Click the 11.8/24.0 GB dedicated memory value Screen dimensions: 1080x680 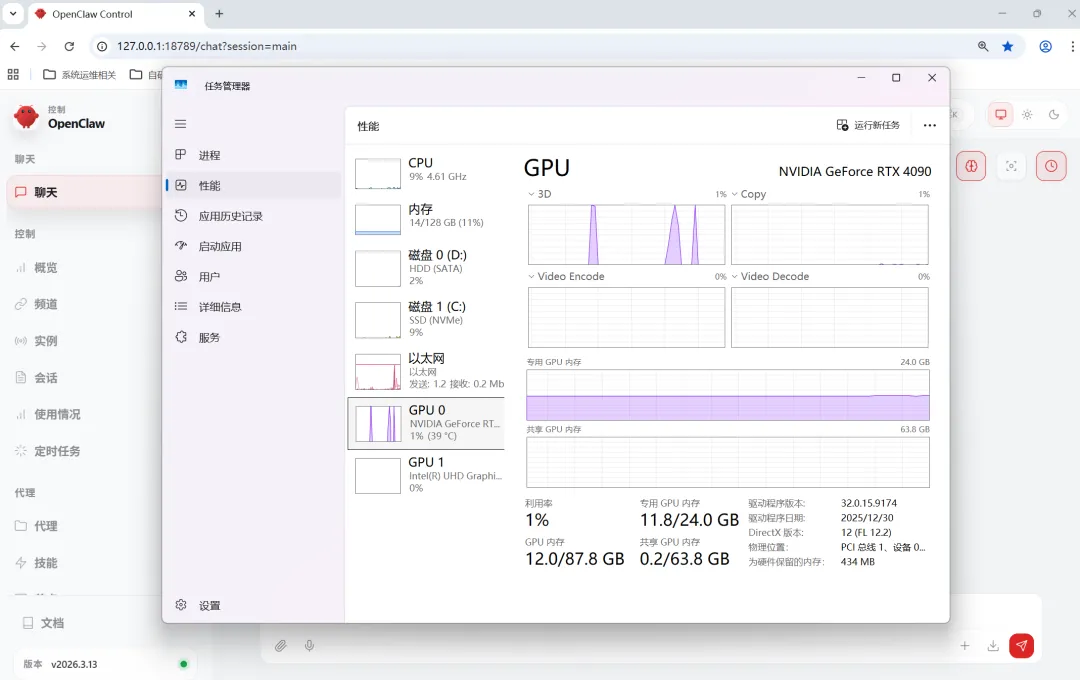pyautogui.click(x=689, y=520)
